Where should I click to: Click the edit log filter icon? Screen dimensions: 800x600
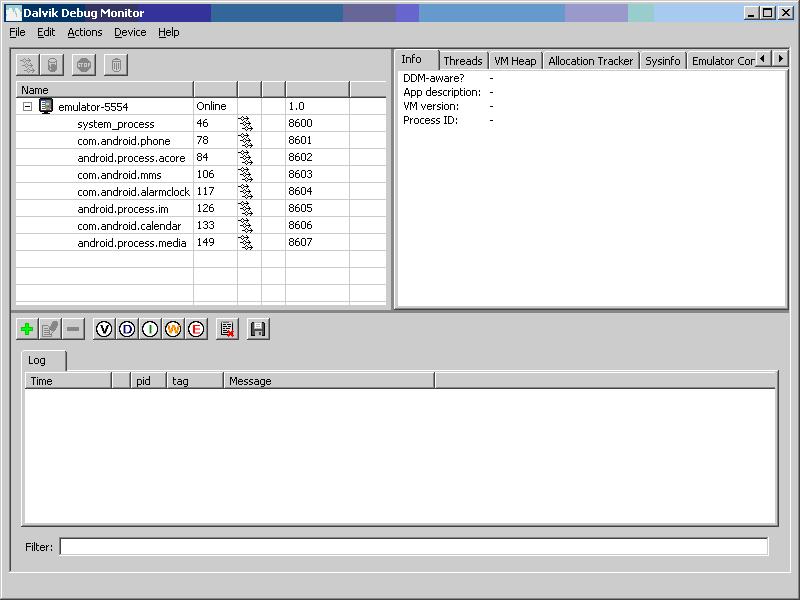pyautogui.click(x=50, y=329)
